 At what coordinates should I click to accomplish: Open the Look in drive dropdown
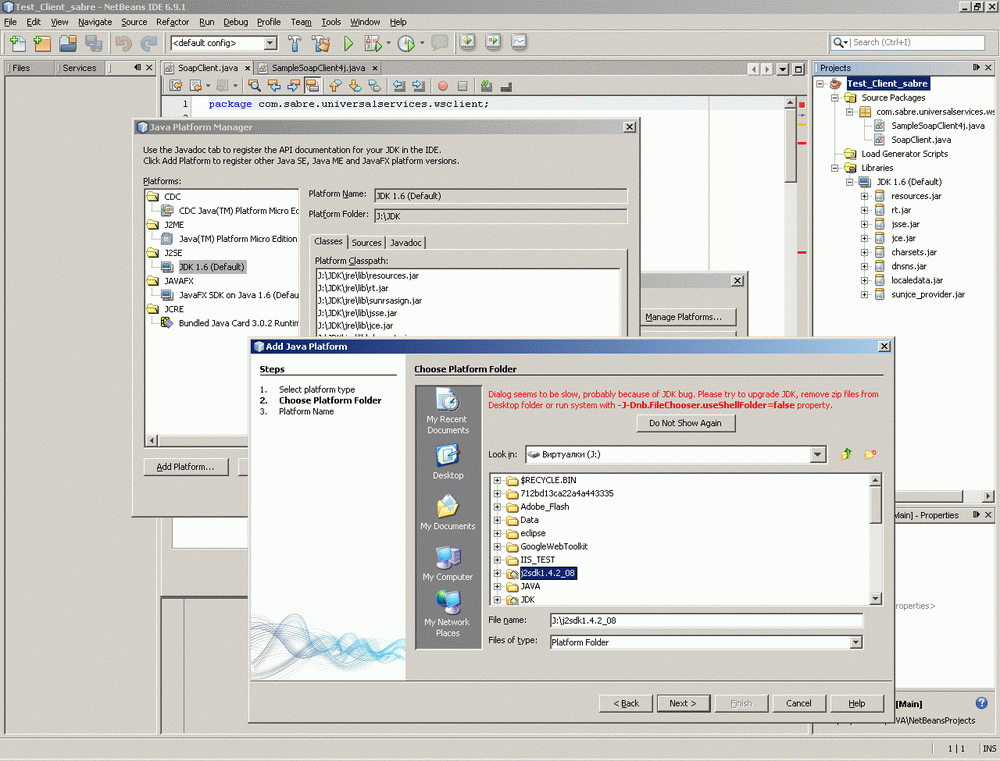click(818, 454)
